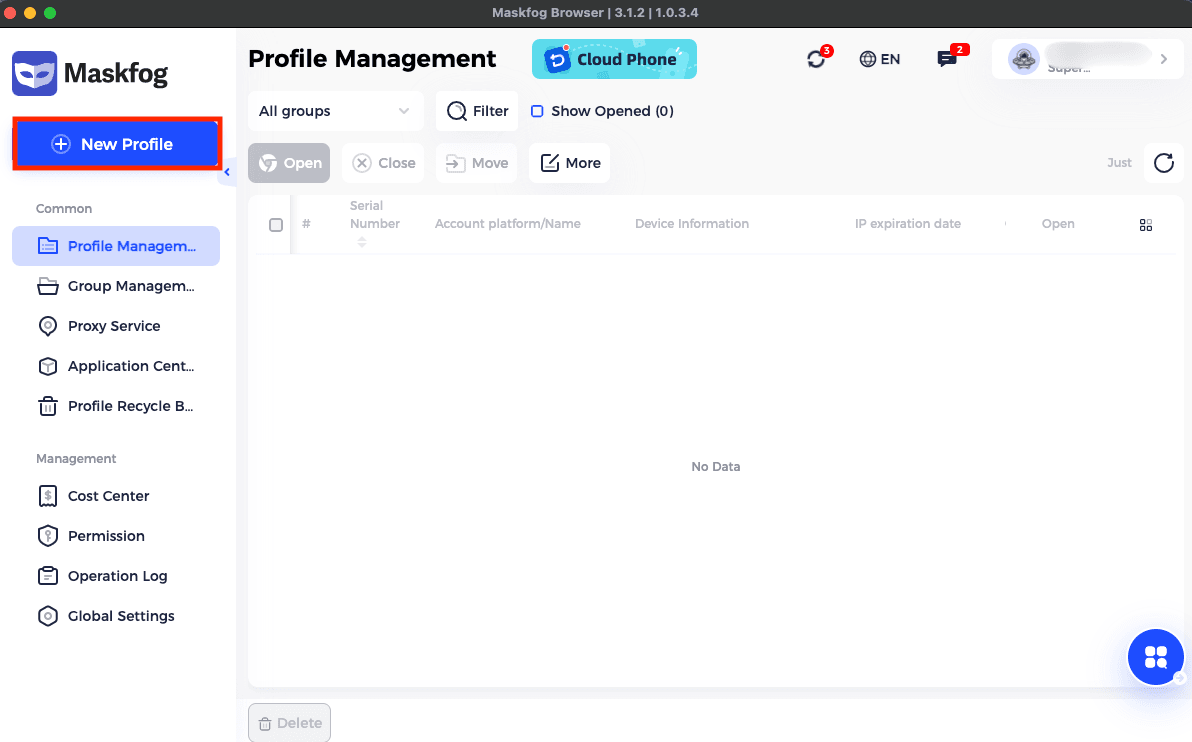
Task: Click the Global Settings gear icon
Action: point(48,616)
